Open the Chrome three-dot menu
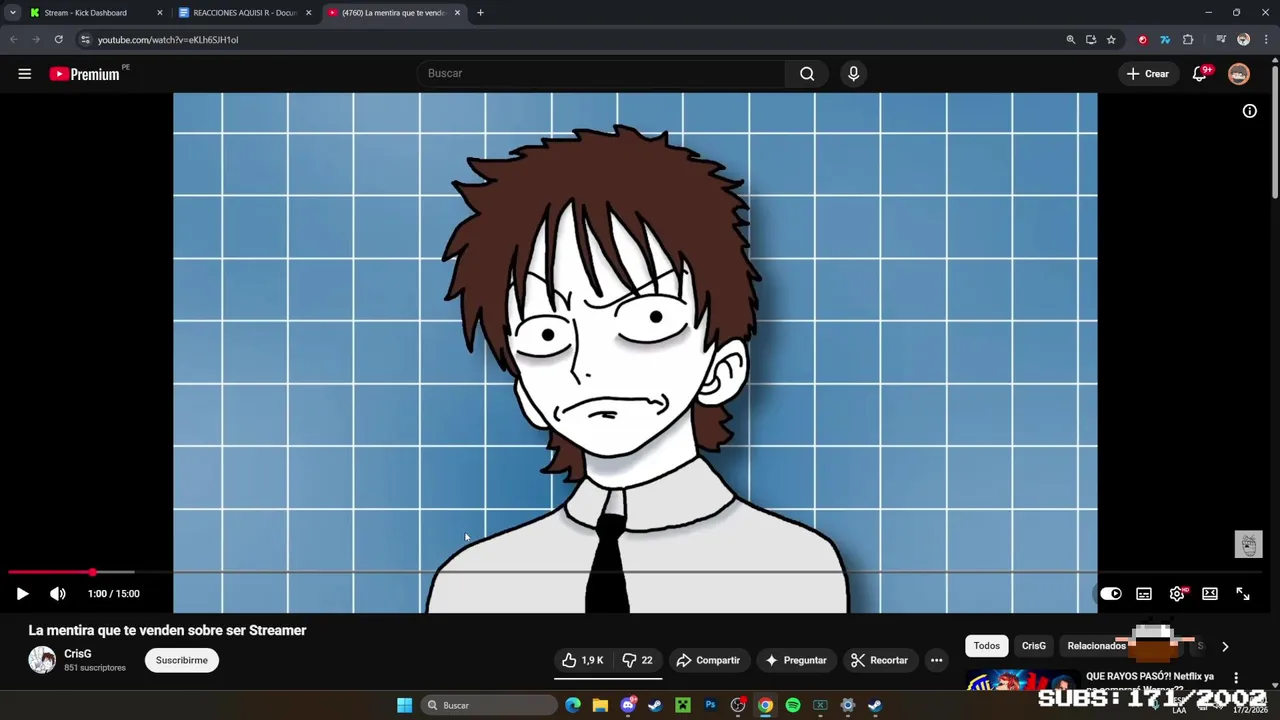 [1265, 40]
